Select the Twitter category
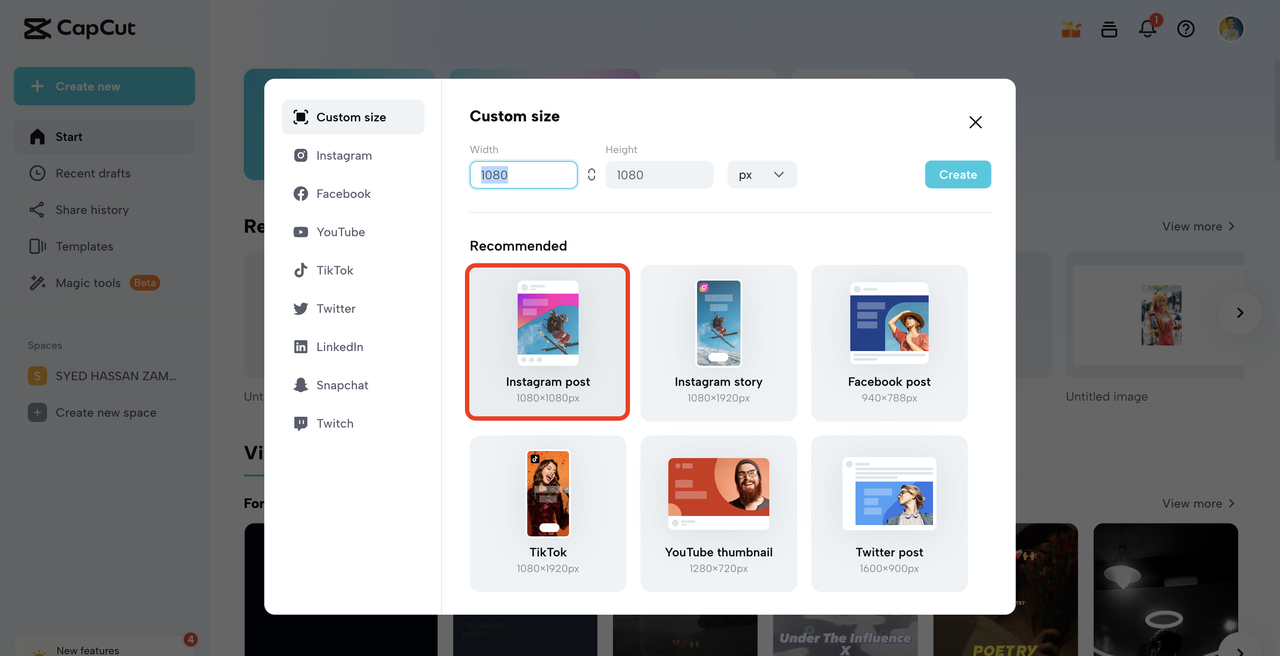The width and height of the screenshot is (1280, 656). [x=353, y=309]
